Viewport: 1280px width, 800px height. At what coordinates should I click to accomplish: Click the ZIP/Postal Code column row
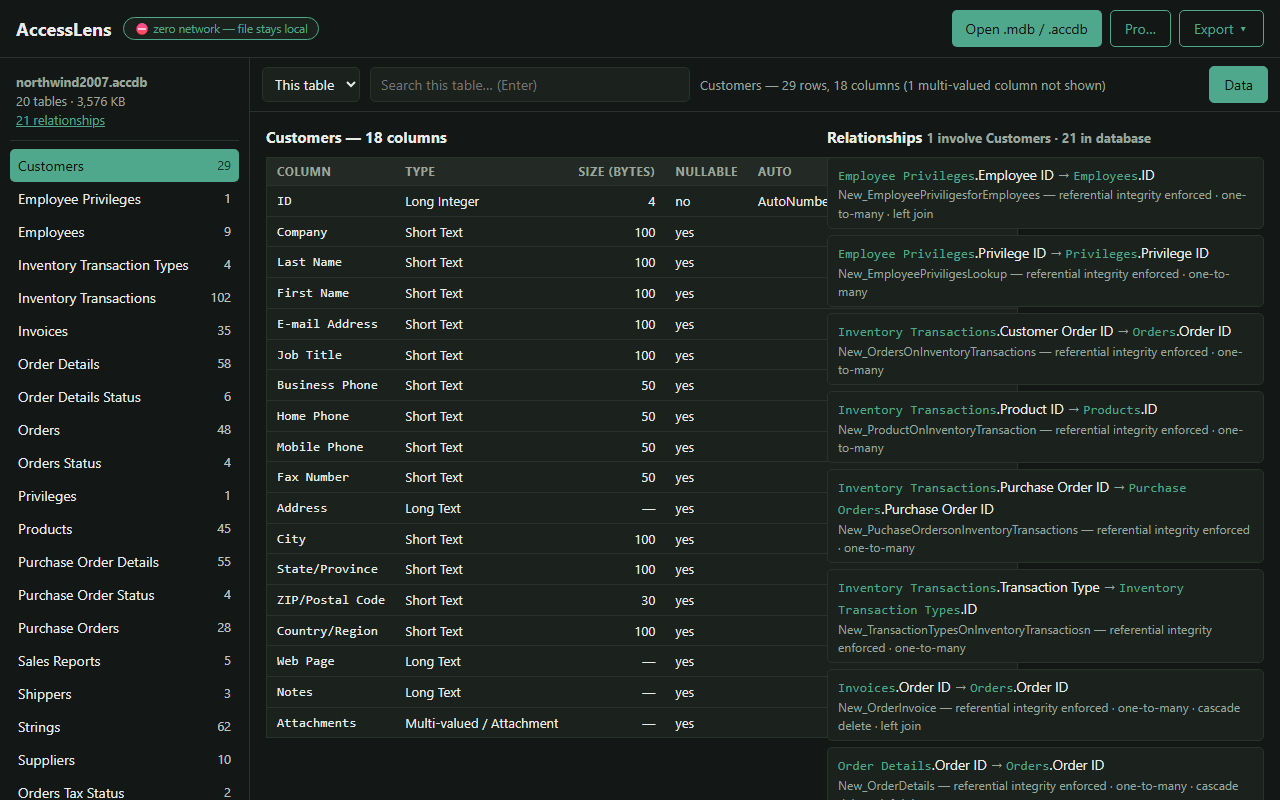[x=547, y=601]
